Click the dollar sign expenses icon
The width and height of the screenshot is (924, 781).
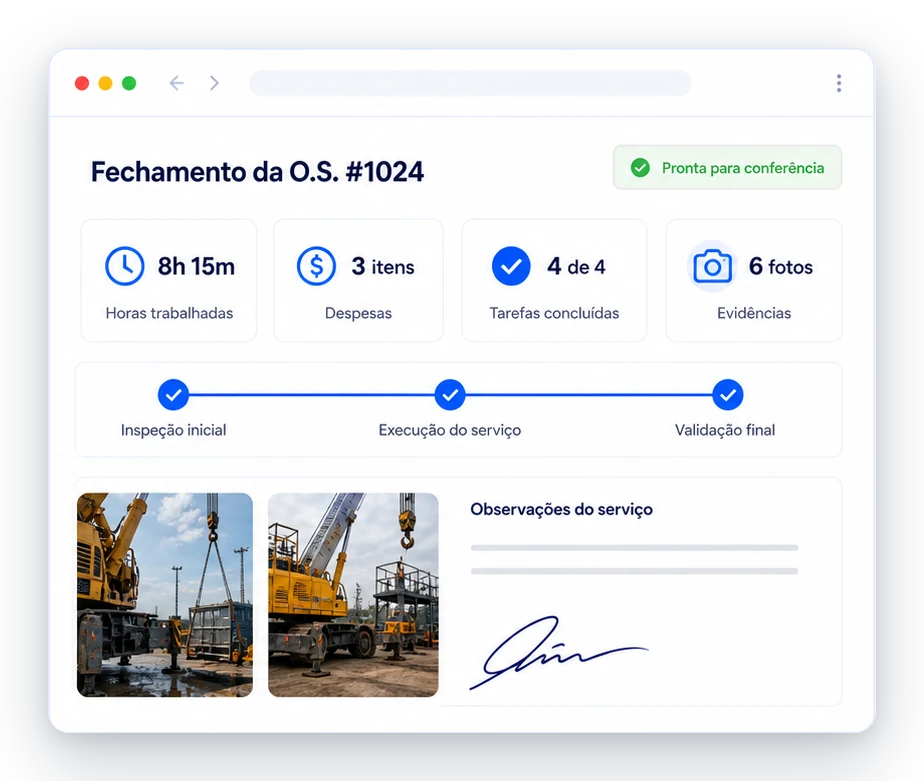click(316, 266)
